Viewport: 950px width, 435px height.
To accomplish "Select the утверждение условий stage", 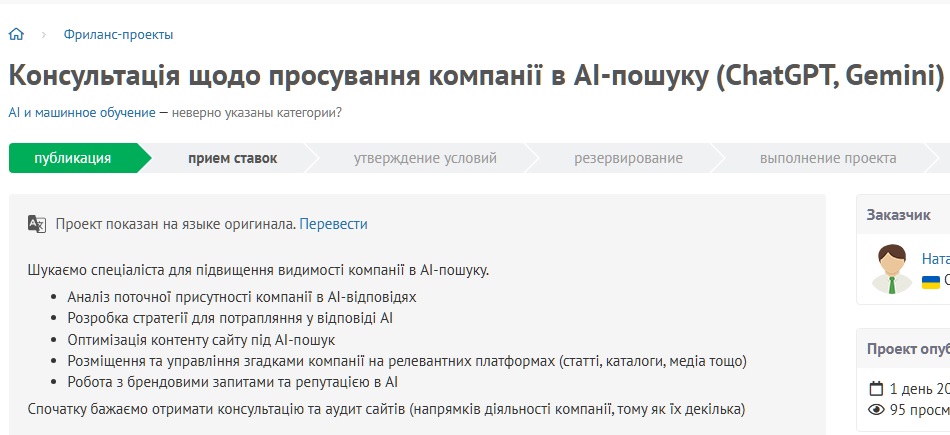I will tap(425, 158).
